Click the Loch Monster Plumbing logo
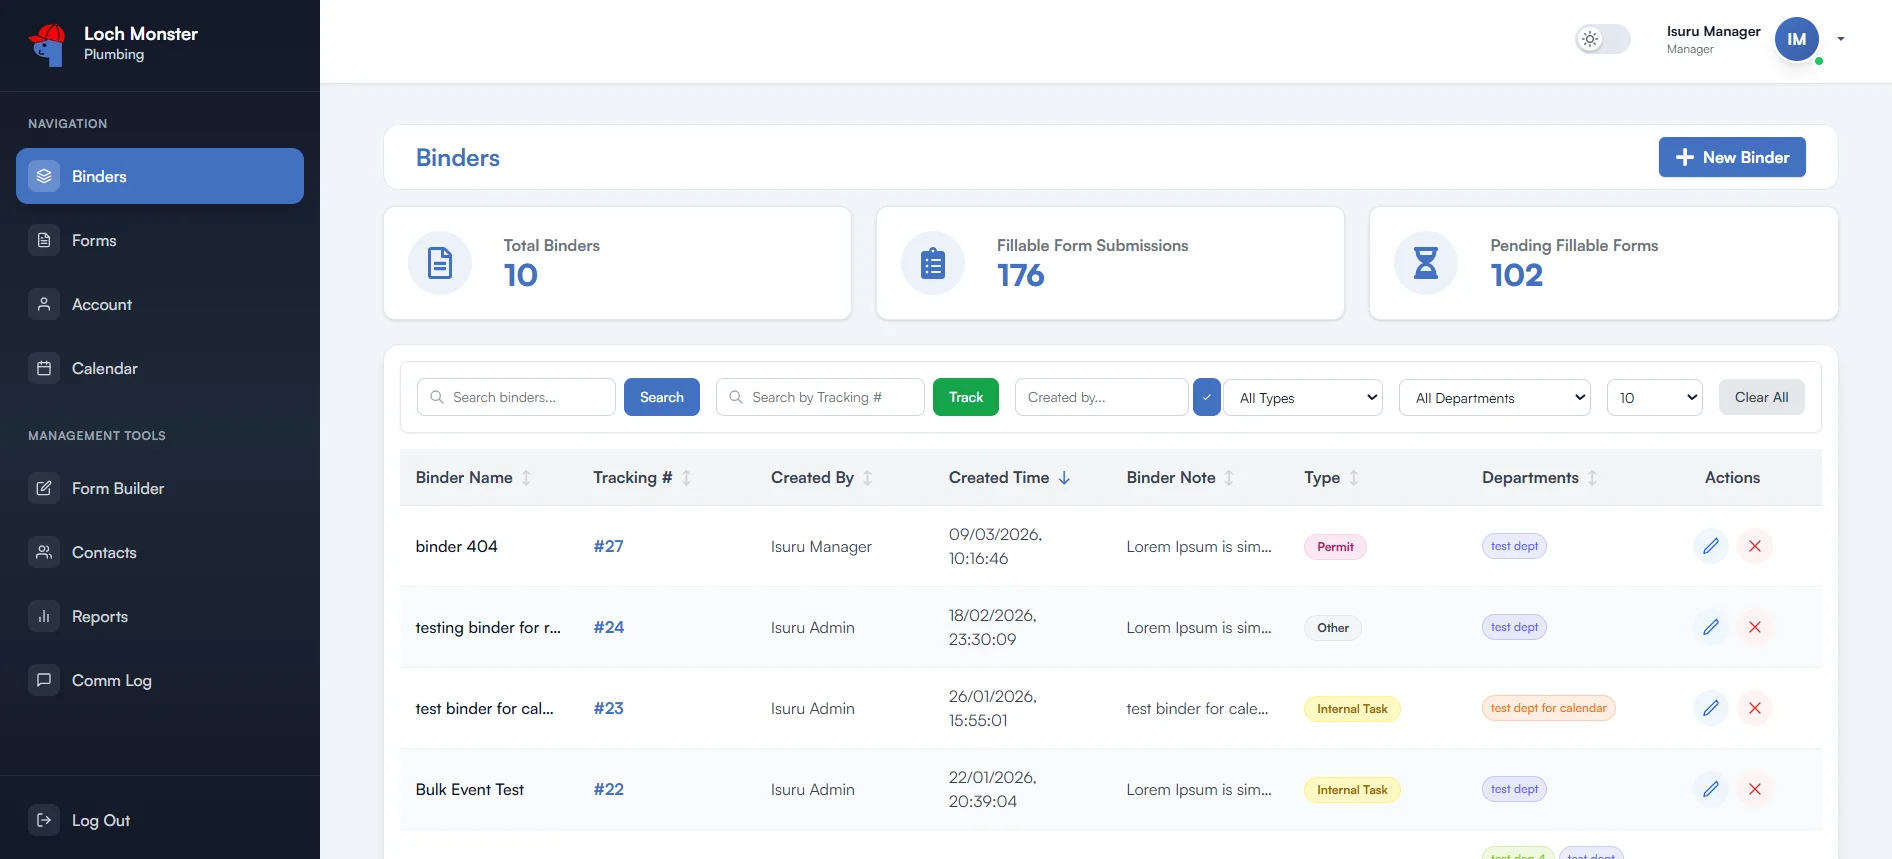The image size is (1892, 859). point(47,44)
